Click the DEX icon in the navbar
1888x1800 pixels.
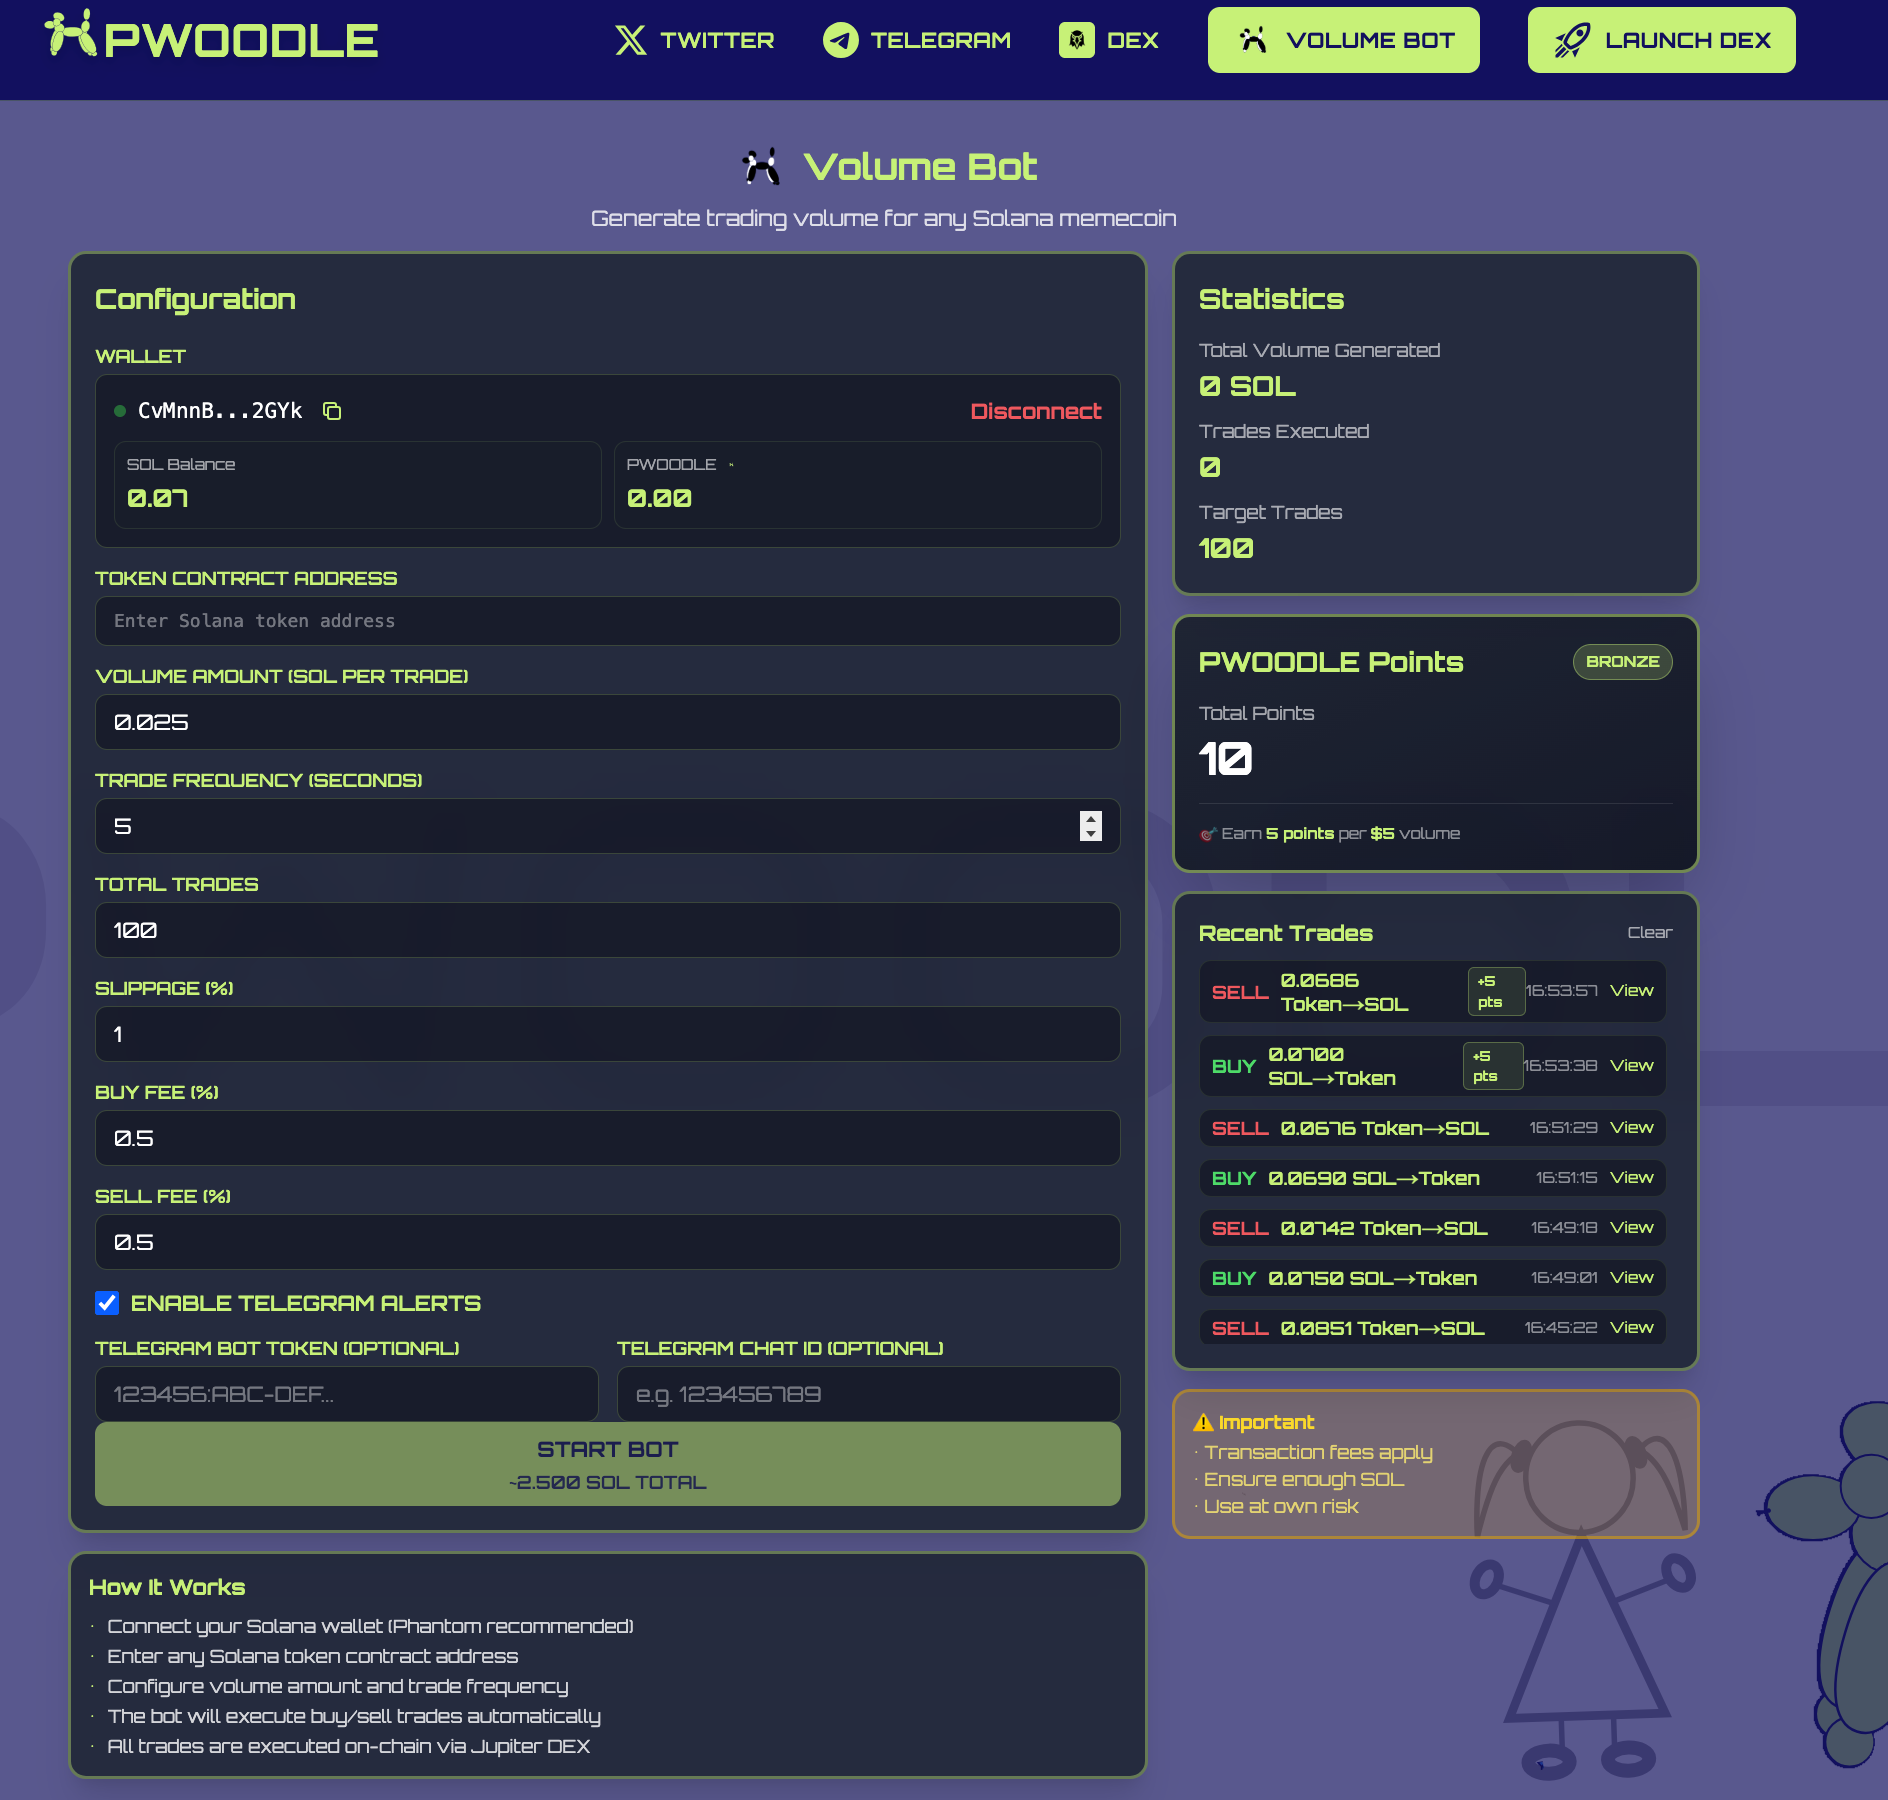click(x=1077, y=40)
